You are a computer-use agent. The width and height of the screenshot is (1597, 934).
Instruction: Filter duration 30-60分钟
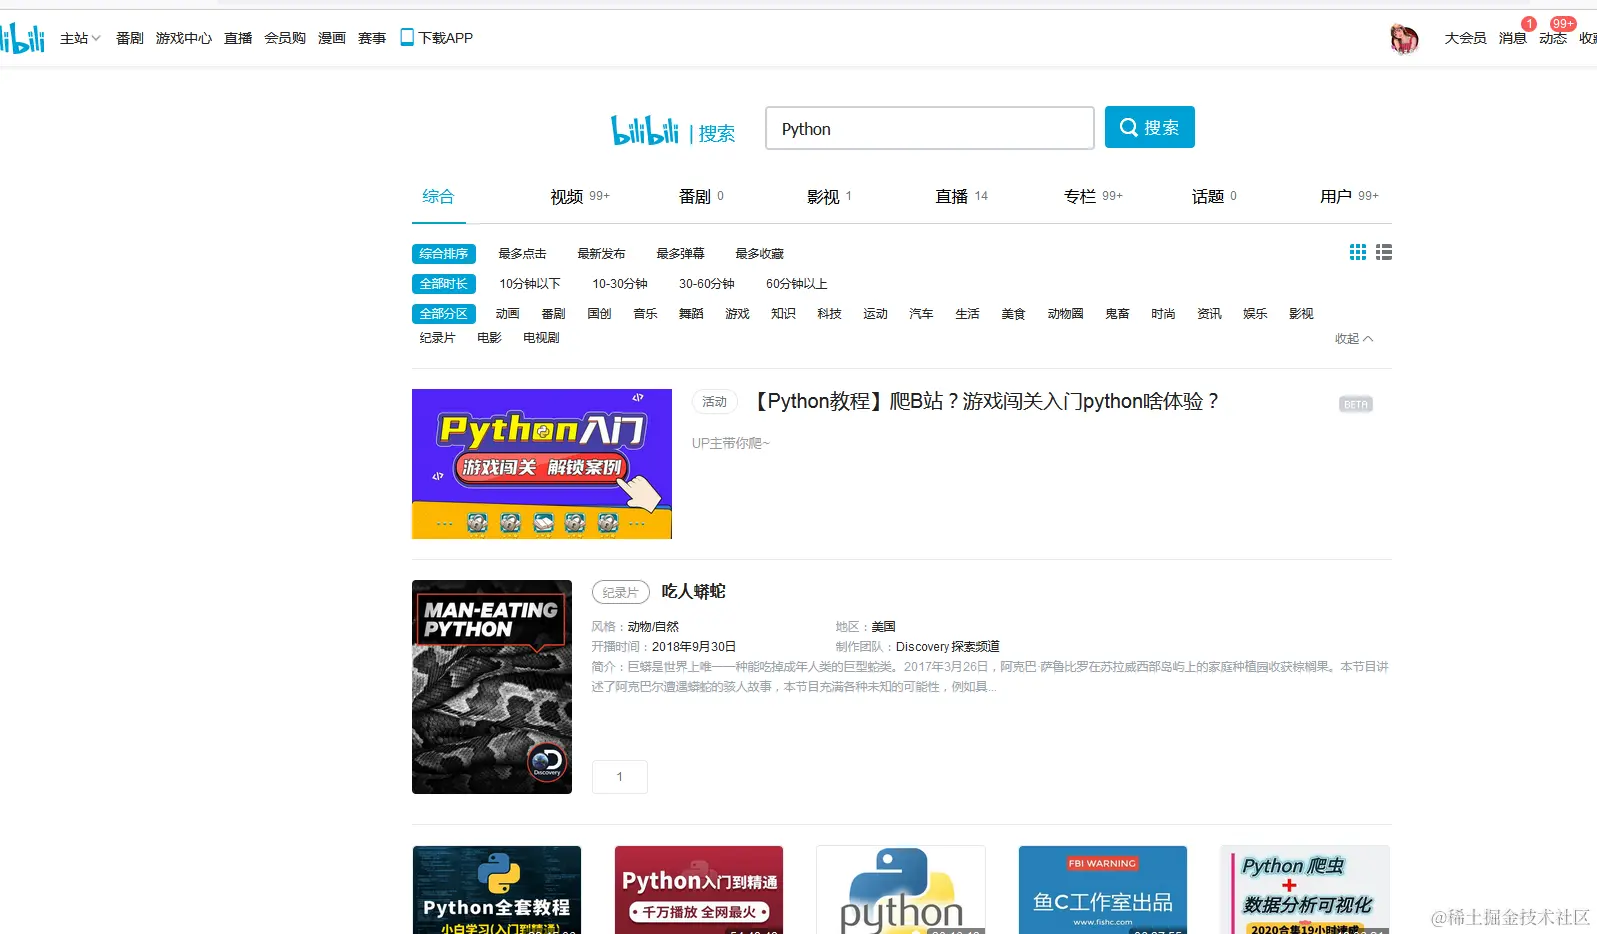pyautogui.click(x=707, y=284)
